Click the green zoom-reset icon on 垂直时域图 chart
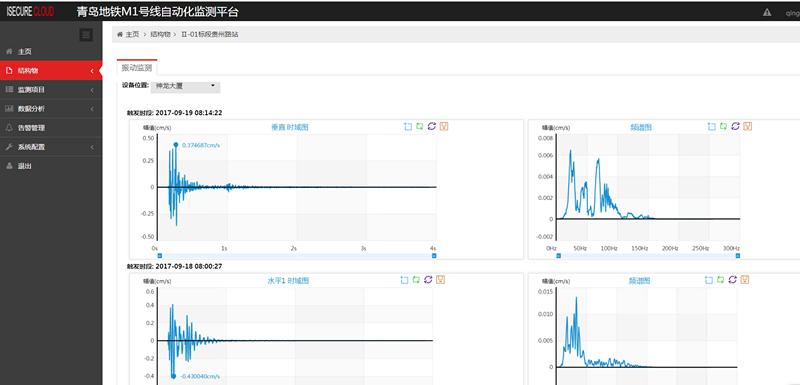 [419, 126]
